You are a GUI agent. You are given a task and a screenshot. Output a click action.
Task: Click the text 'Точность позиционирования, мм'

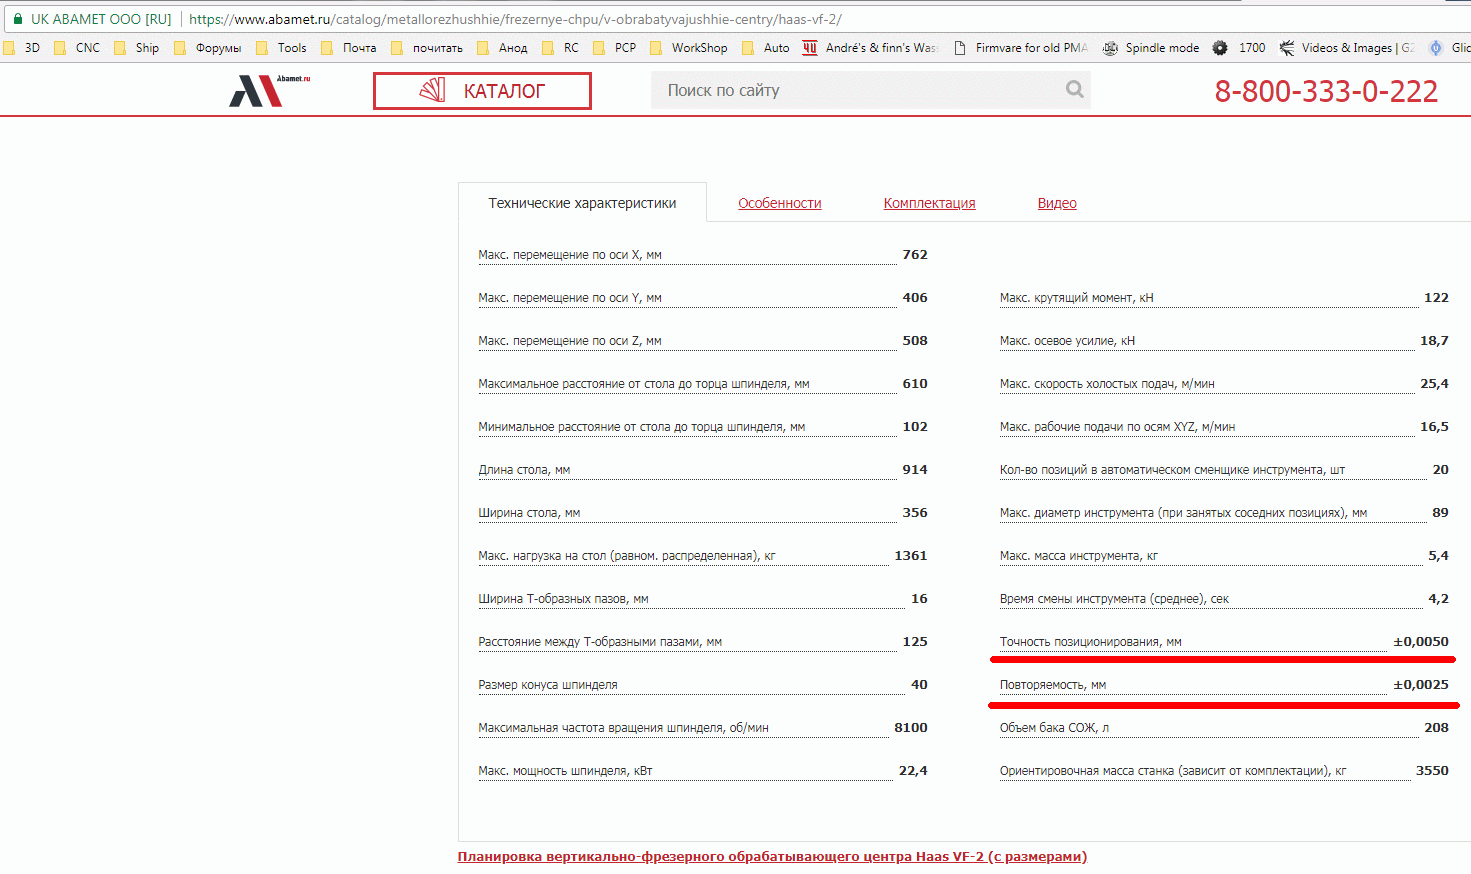[x=1091, y=642]
